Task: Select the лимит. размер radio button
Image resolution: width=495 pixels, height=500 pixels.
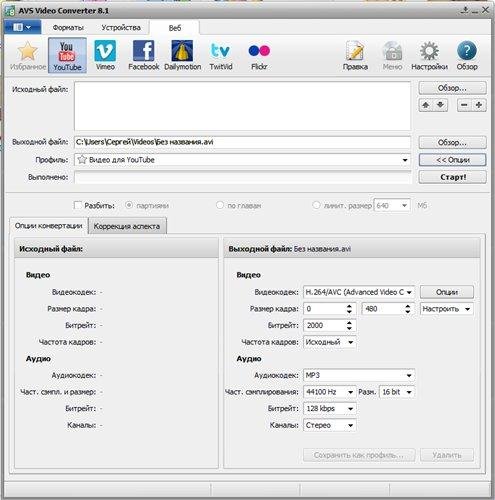Action: click(316, 205)
